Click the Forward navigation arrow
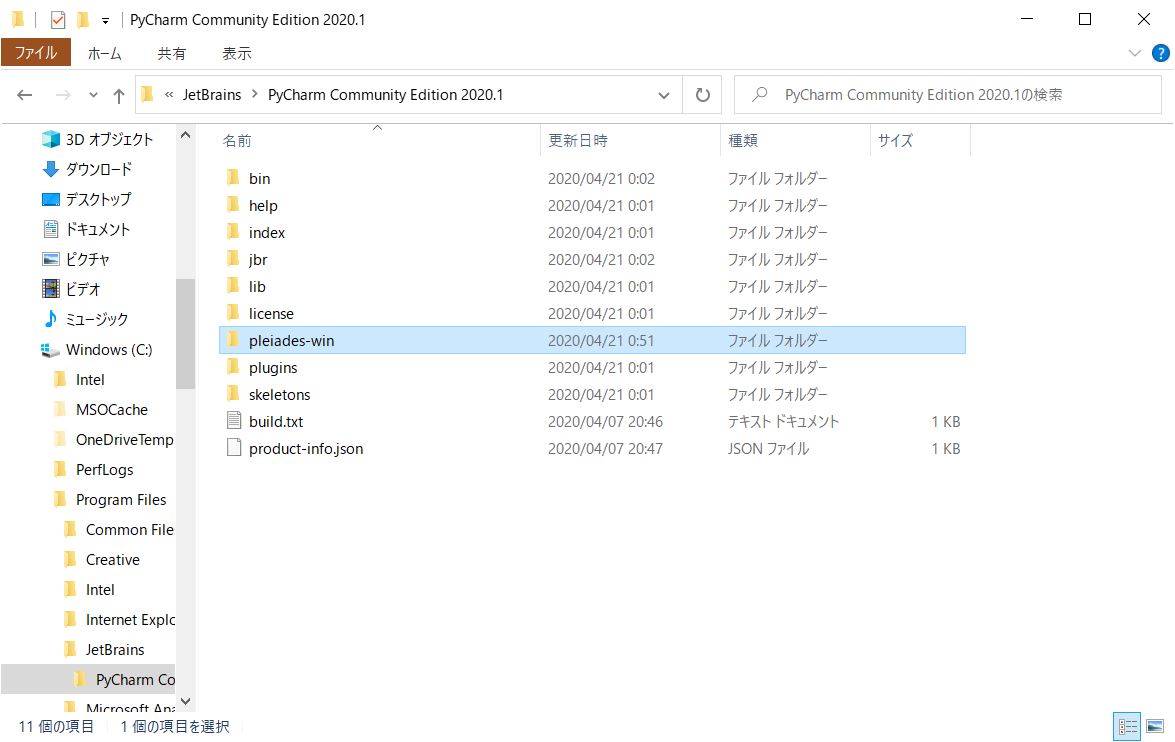Viewport: 1175px width, 742px height. (x=64, y=95)
